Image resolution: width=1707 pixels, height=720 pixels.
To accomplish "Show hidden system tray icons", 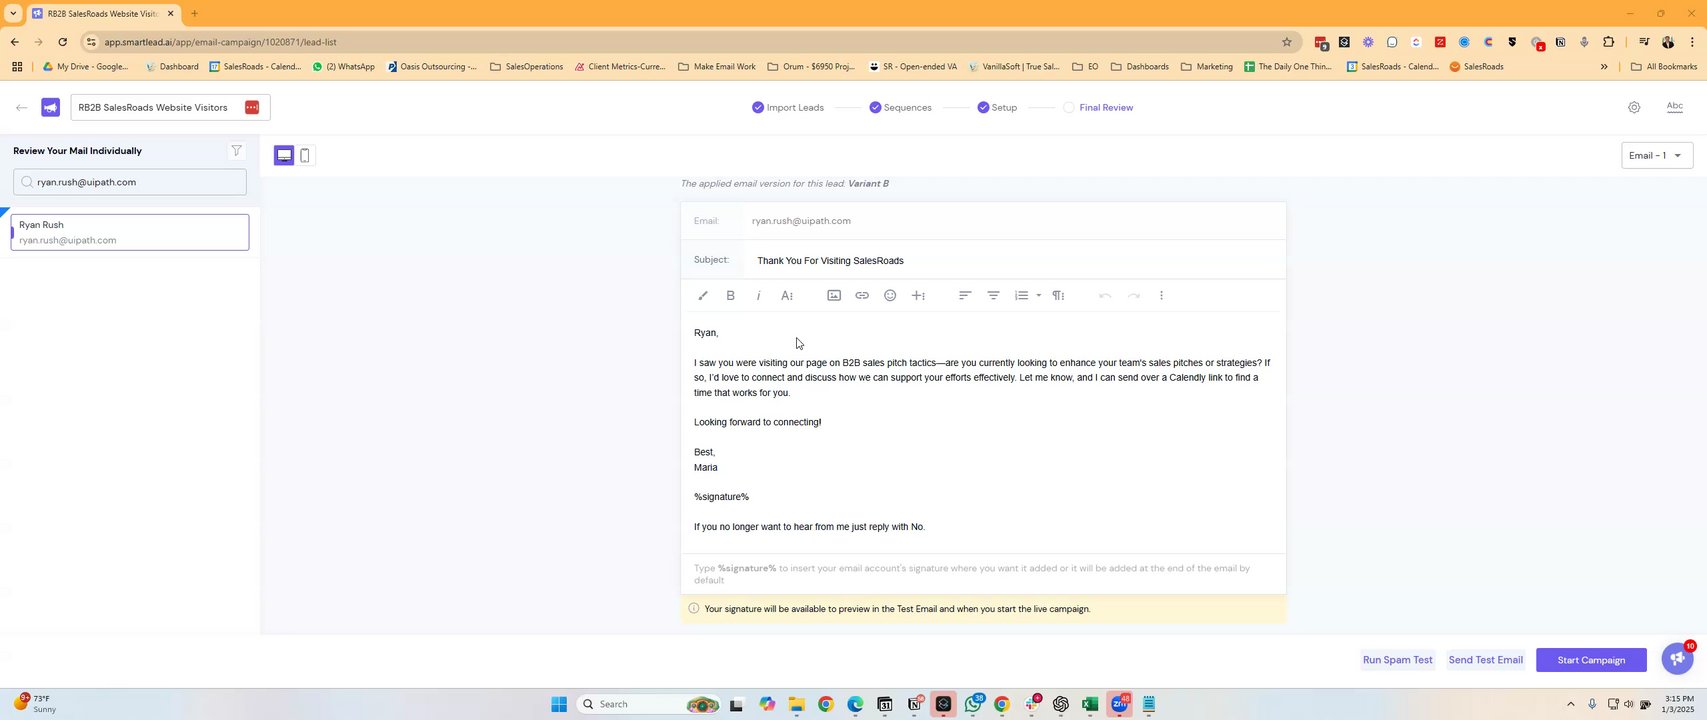I will point(1570,704).
